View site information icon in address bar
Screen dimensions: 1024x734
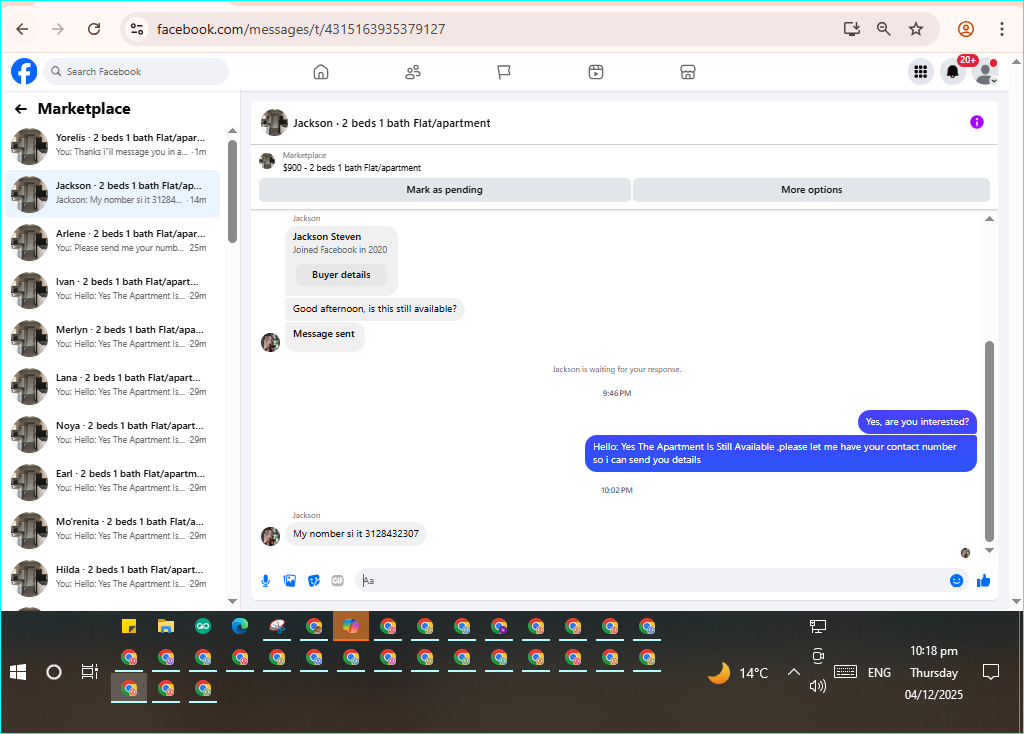(137, 29)
